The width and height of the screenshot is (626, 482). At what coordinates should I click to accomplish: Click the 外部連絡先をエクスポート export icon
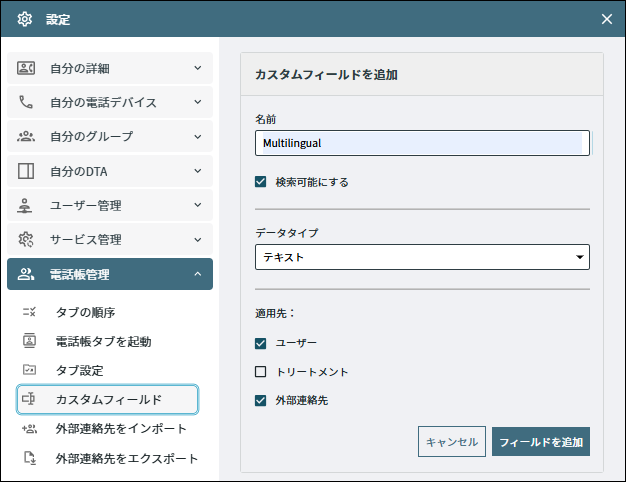click(x=30, y=458)
